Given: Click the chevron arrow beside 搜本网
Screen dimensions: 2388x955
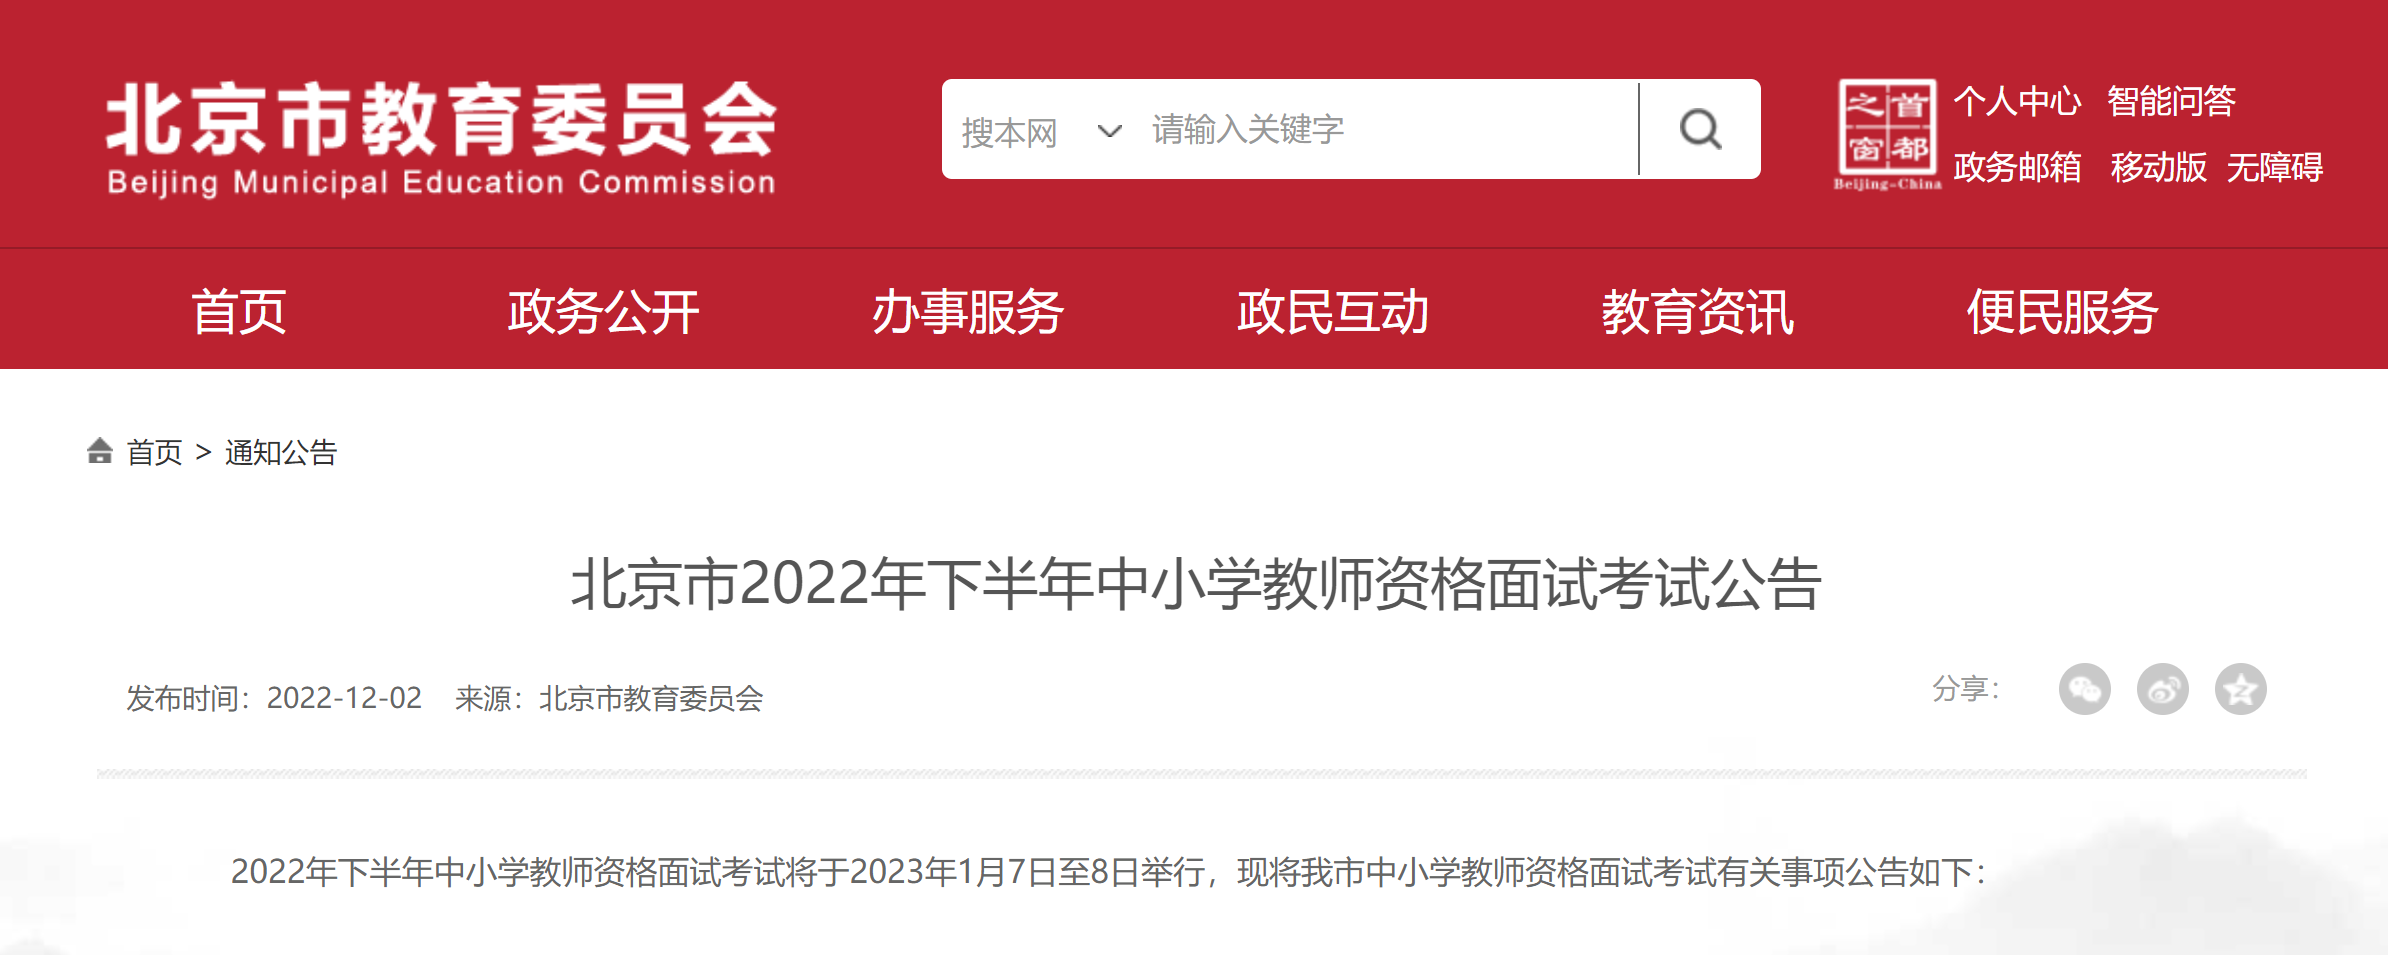Looking at the screenshot, I should (1109, 131).
